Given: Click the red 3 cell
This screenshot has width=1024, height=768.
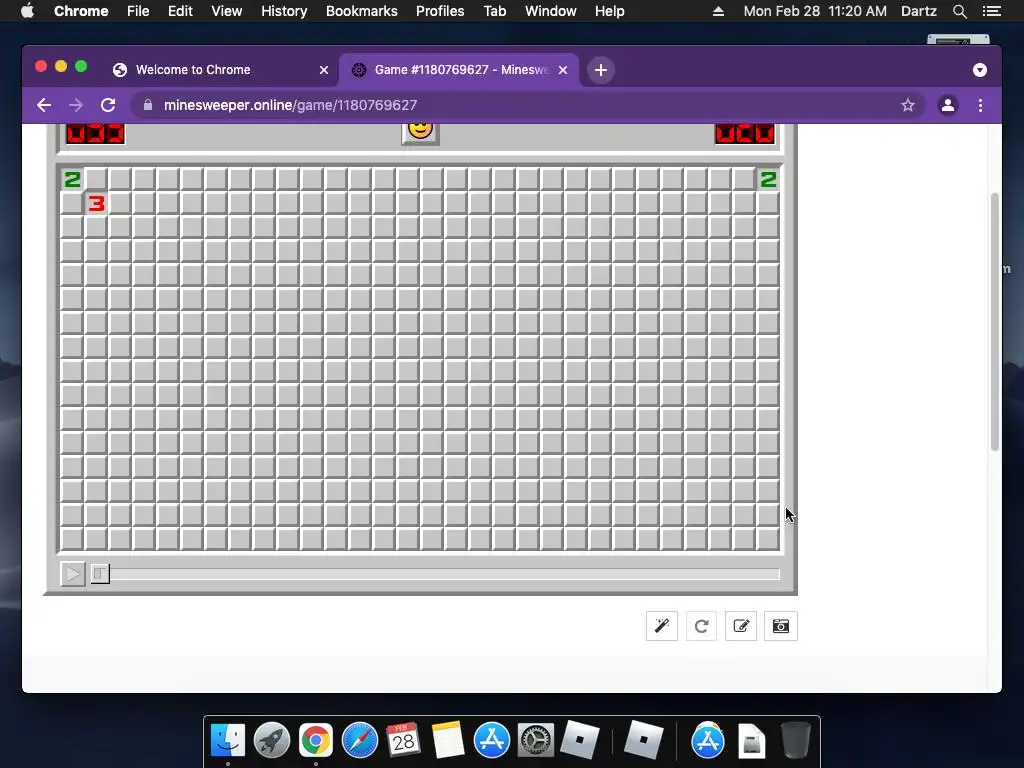Looking at the screenshot, I should pos(96,203).
